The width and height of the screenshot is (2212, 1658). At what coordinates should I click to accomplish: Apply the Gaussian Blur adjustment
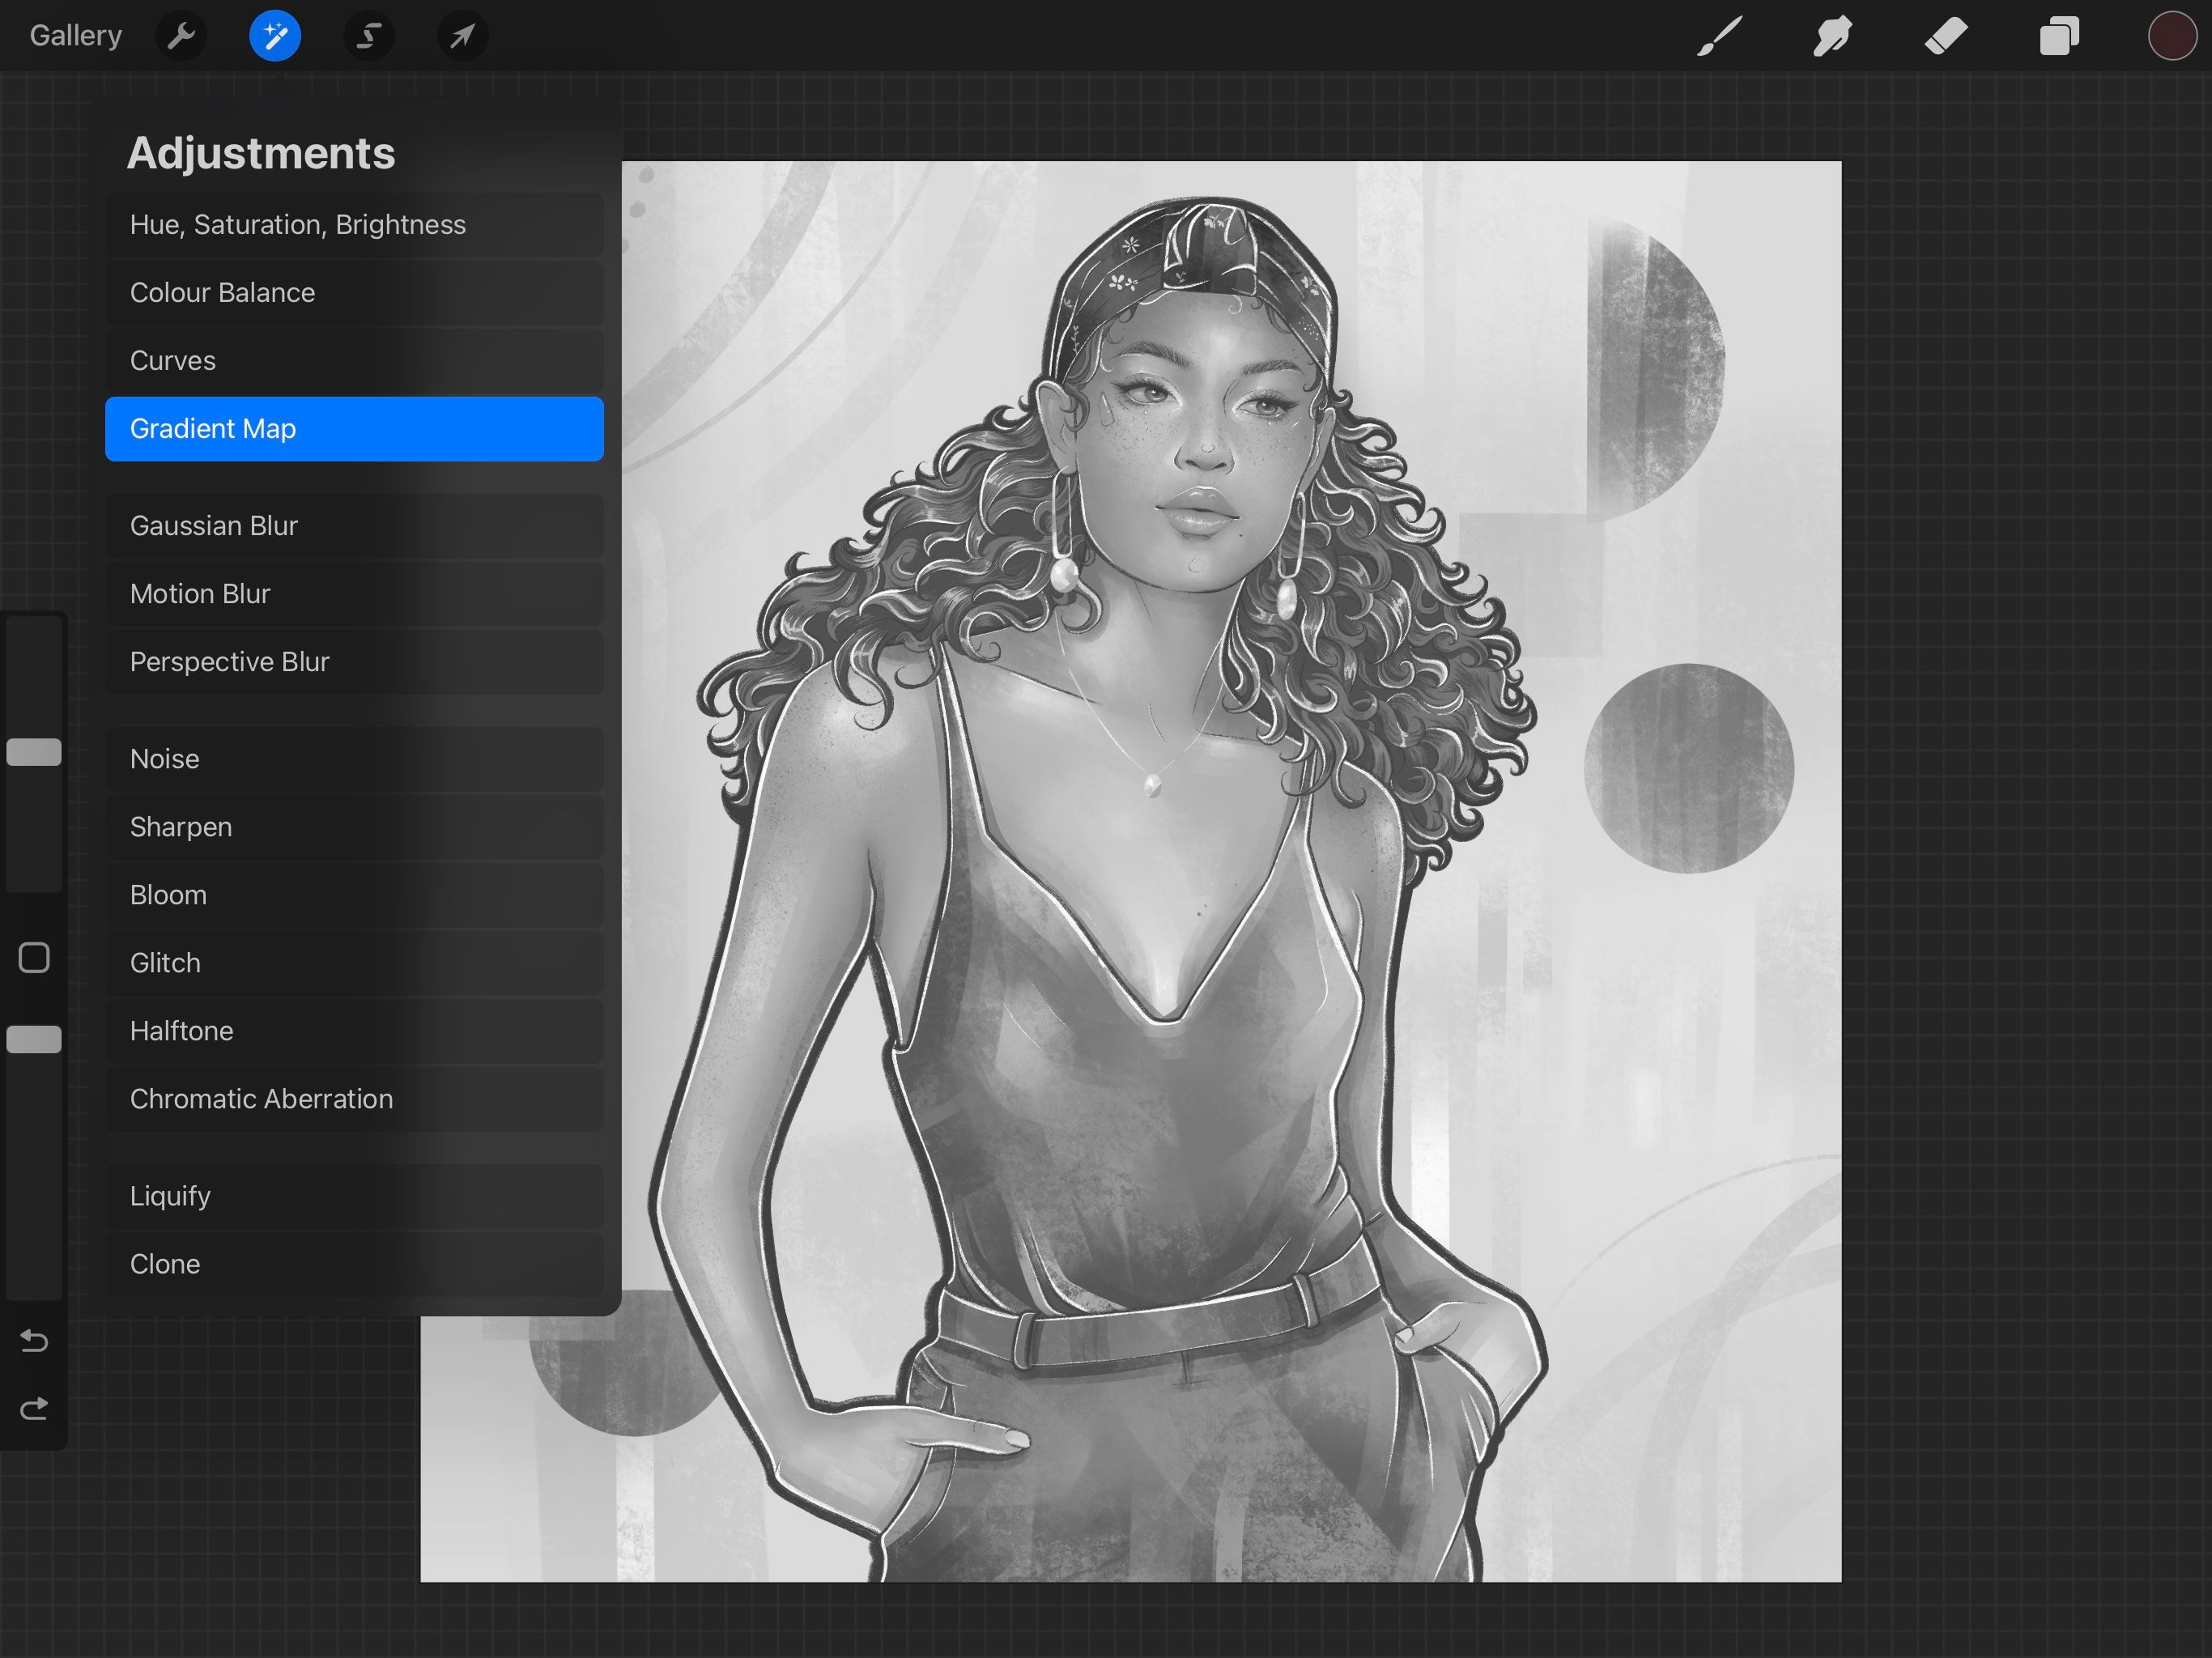point(354,525)
